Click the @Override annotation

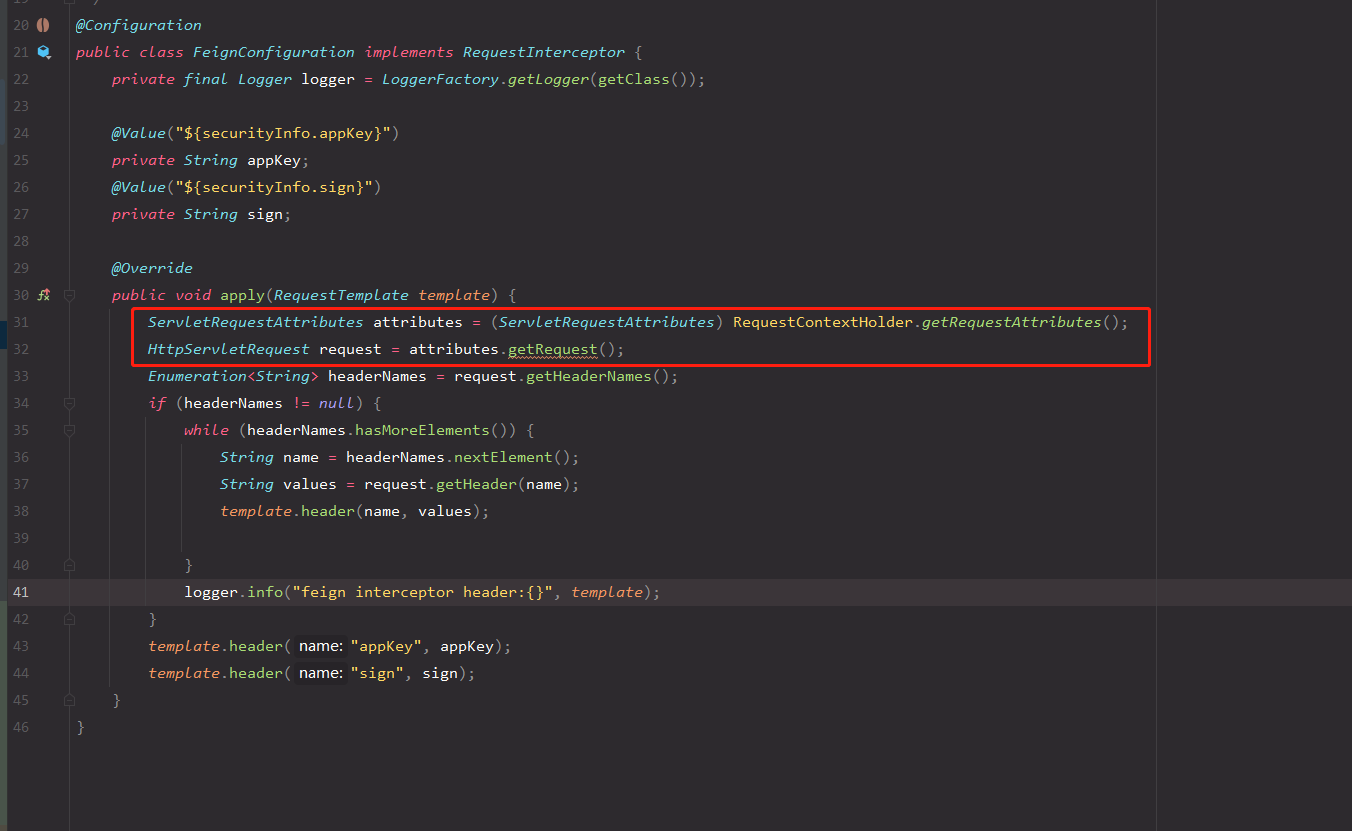point(152,268)
